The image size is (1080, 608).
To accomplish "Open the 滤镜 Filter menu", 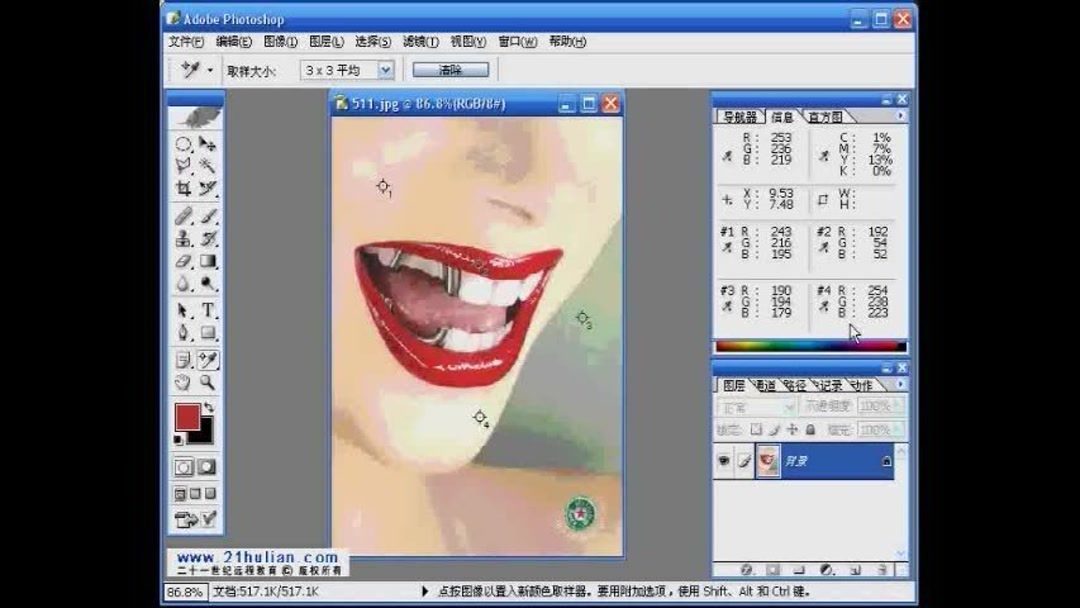I will (420, 42).
